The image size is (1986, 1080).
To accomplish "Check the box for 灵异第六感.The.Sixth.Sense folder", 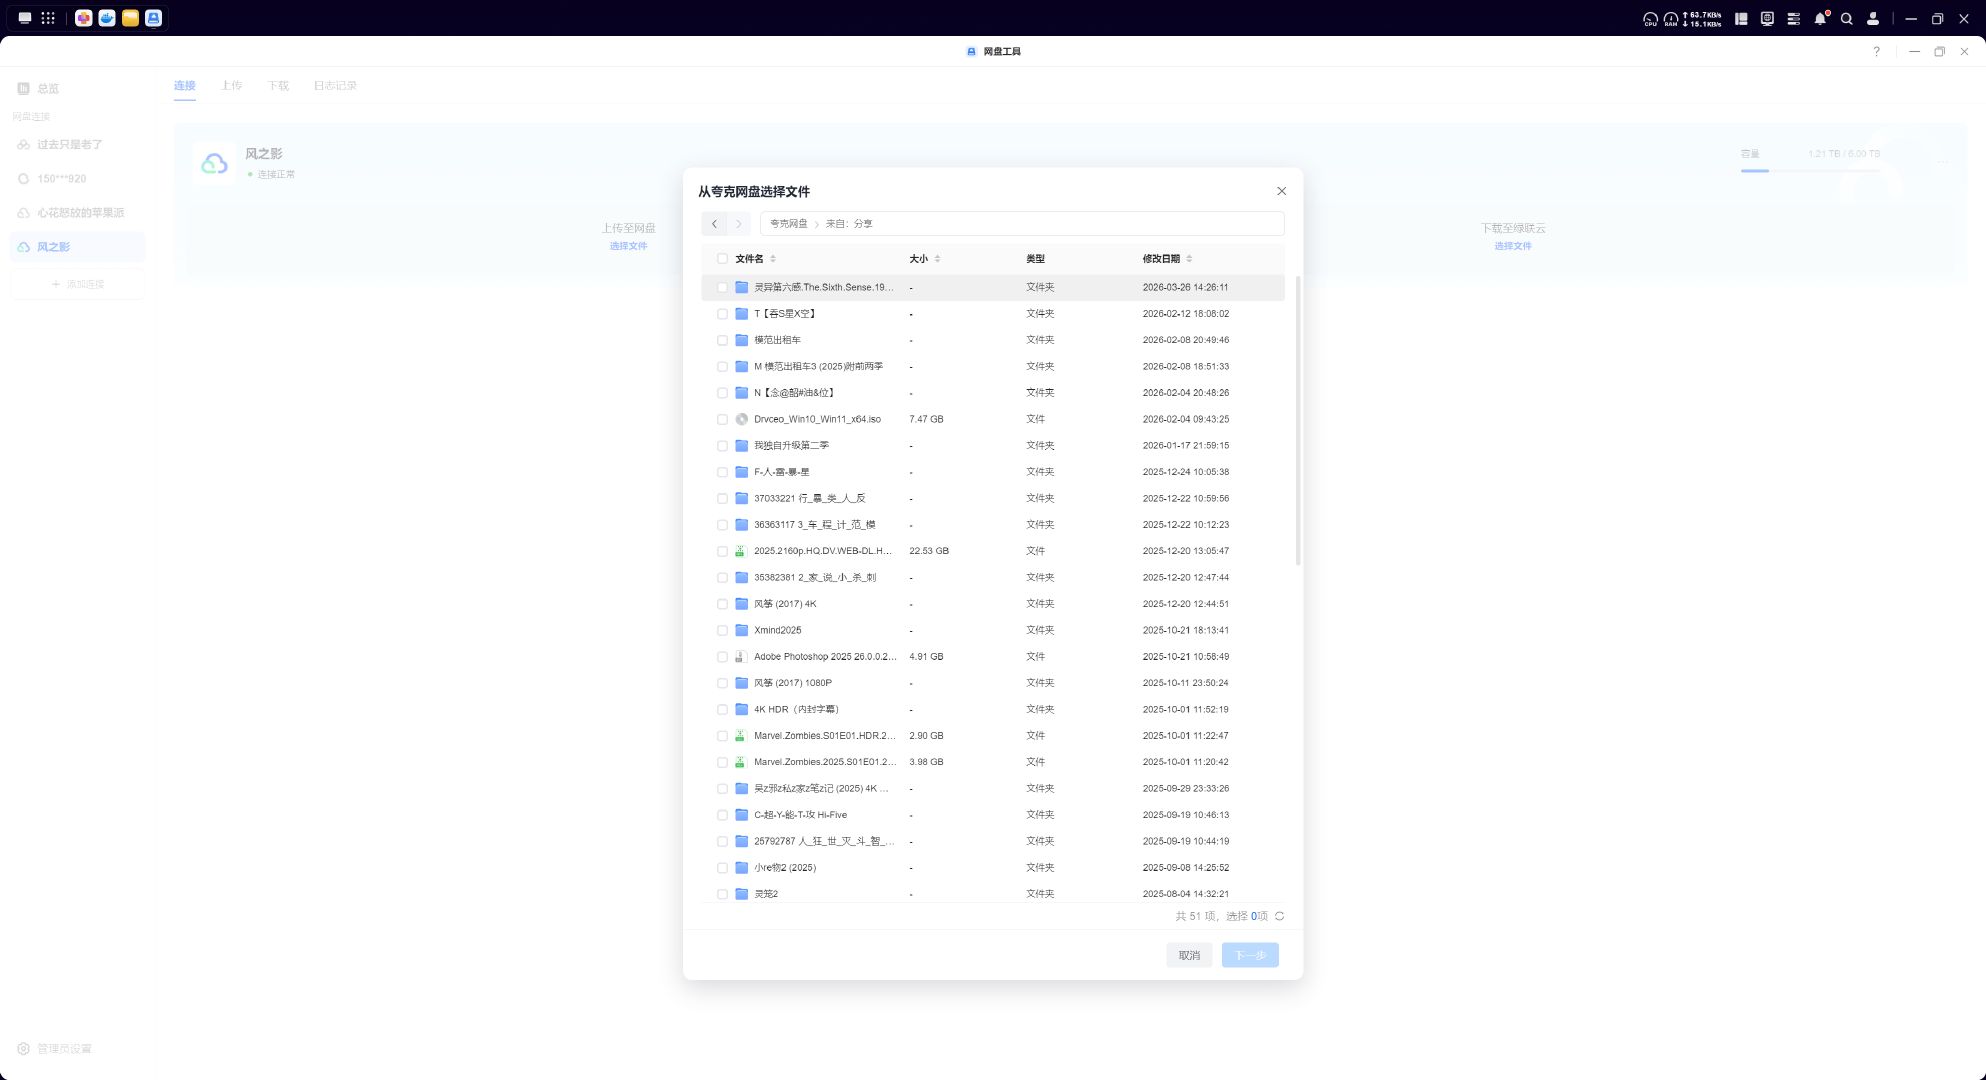I will pos(722,287).
